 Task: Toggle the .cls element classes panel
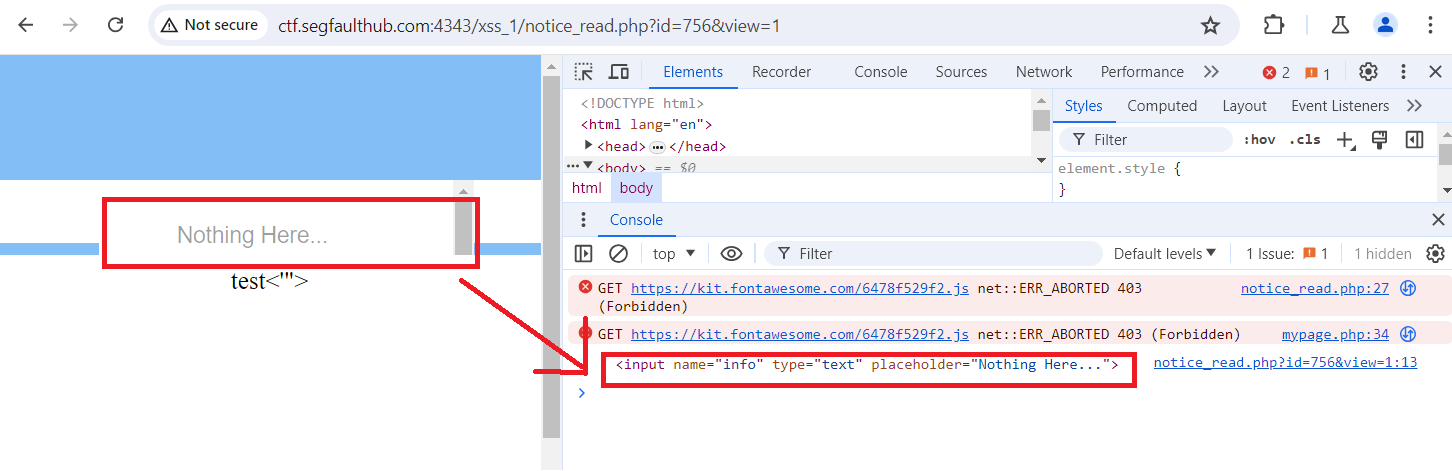click(1304, 140)
